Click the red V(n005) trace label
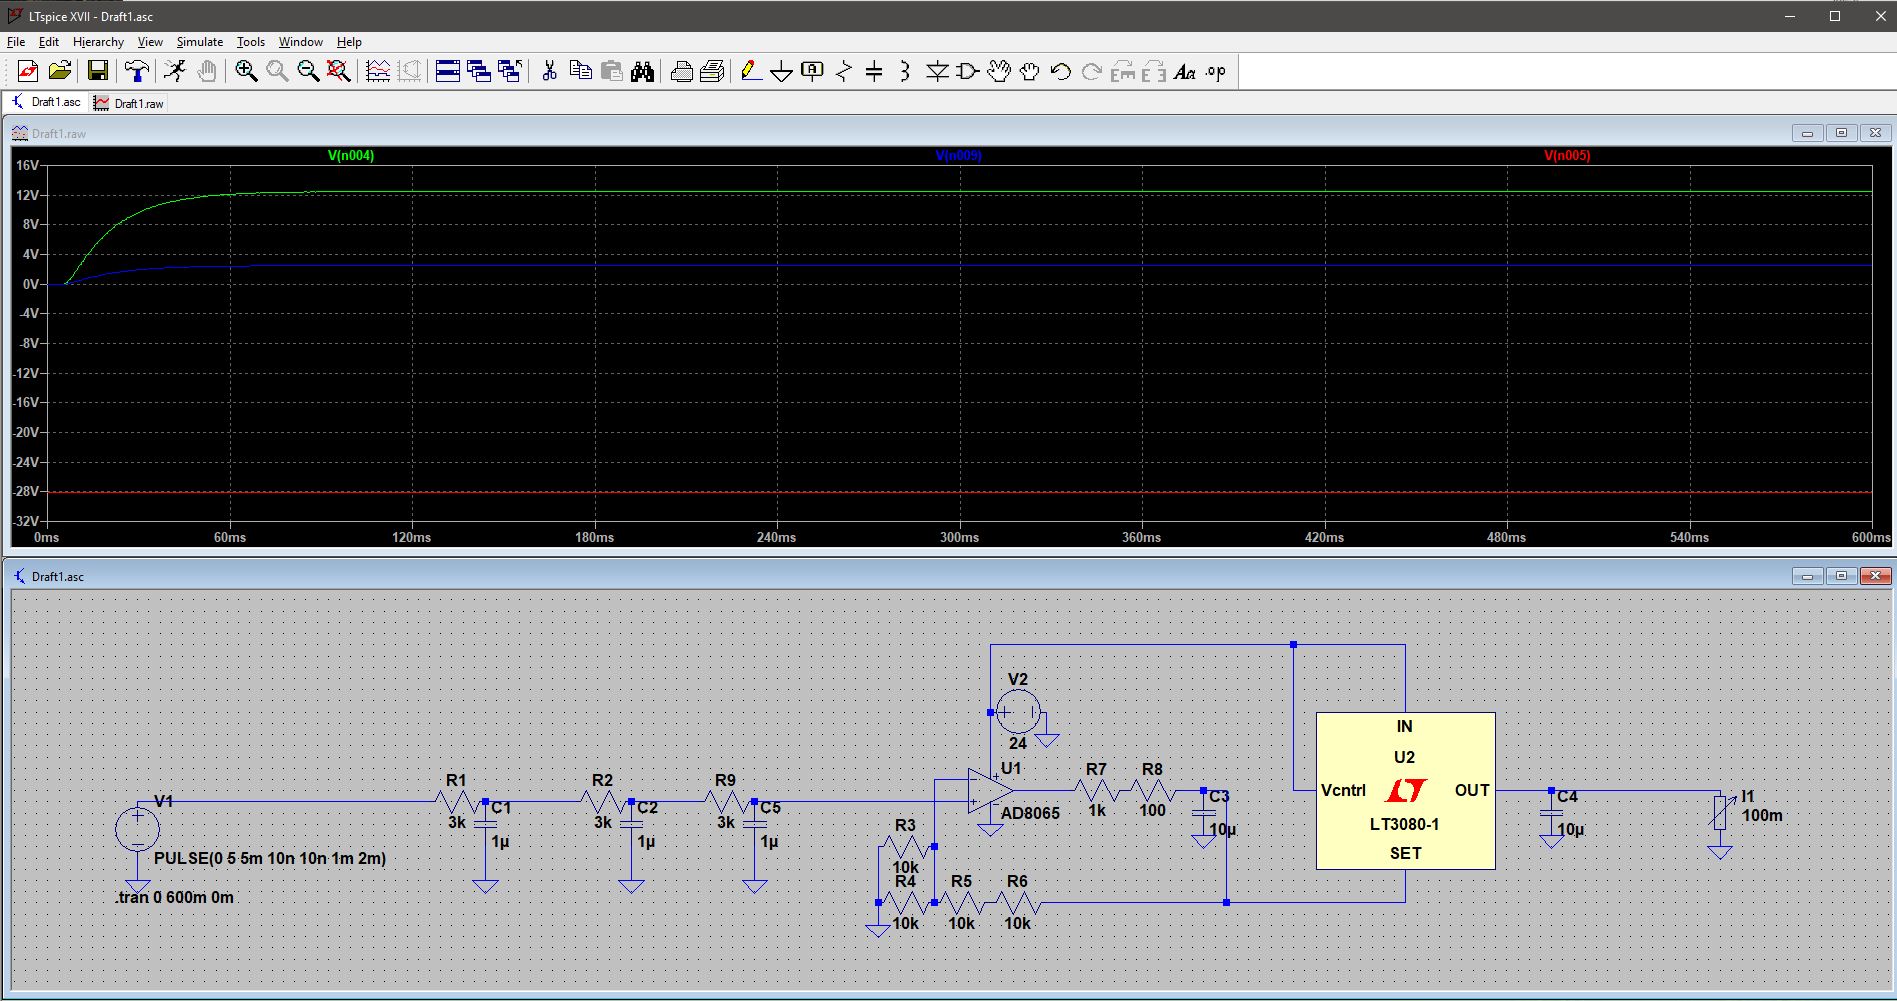 1567,155
